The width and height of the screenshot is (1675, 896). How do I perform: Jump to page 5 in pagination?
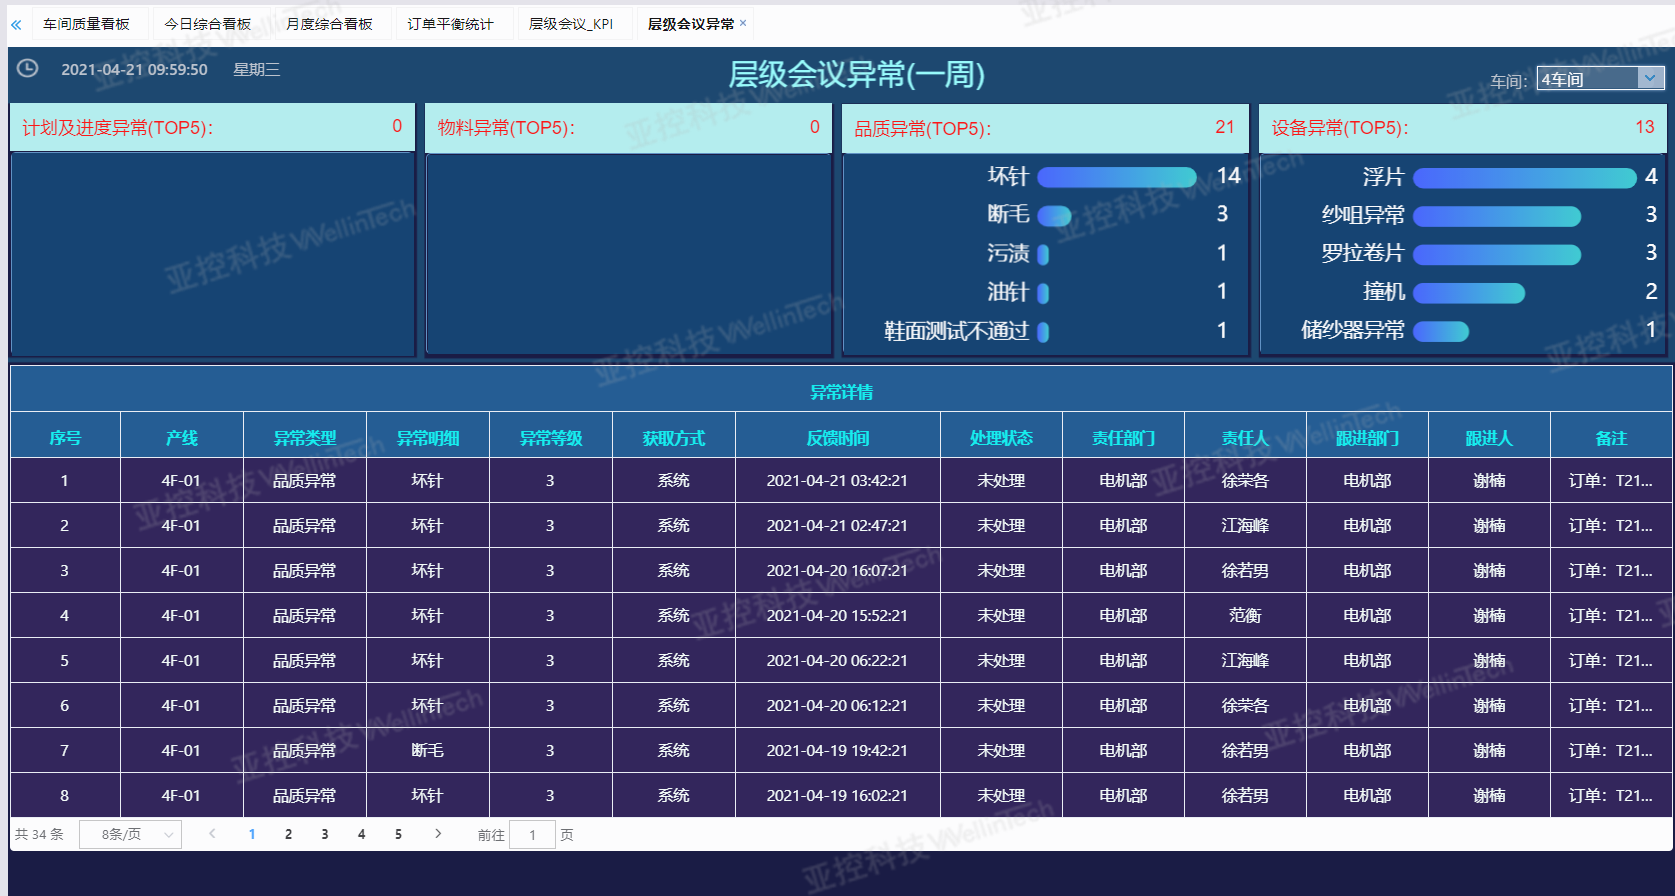[x=398, y=834]
